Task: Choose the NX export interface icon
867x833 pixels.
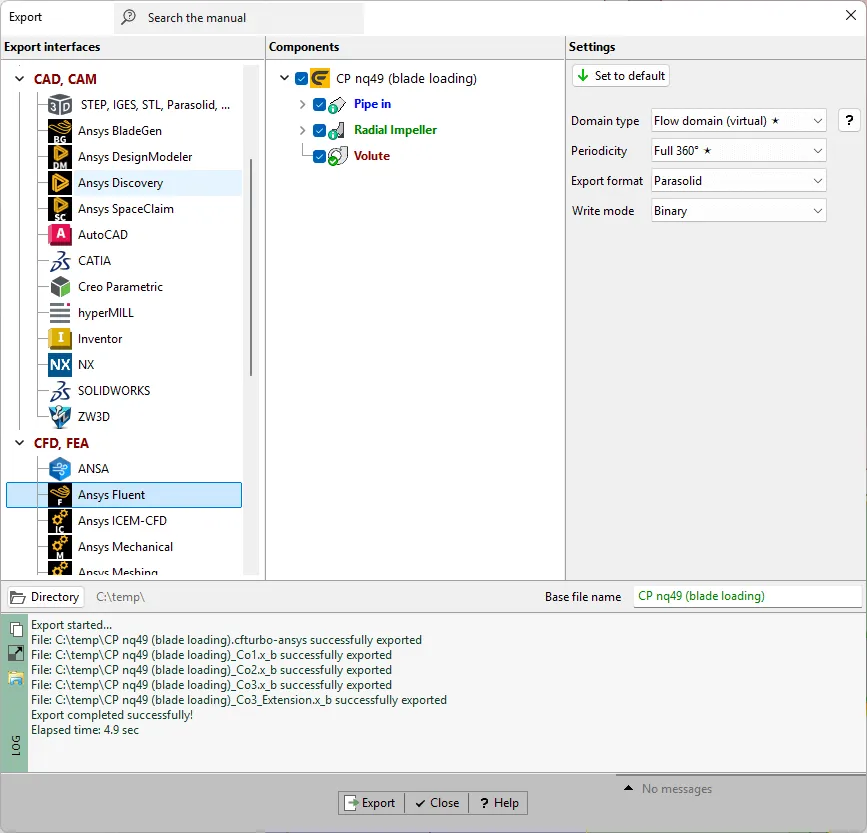Action: pos(60,365)
